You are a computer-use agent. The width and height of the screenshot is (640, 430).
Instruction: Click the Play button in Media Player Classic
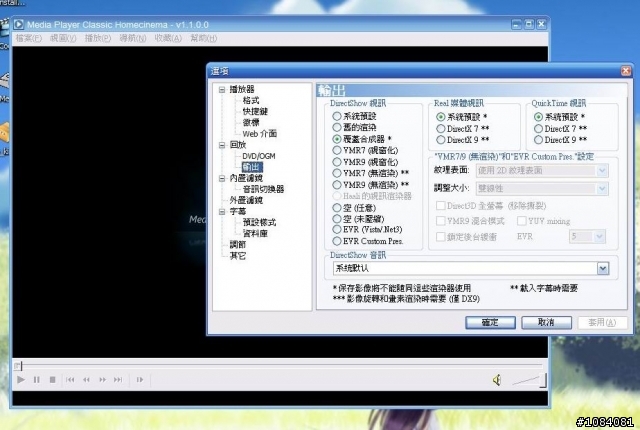(21, 380)
